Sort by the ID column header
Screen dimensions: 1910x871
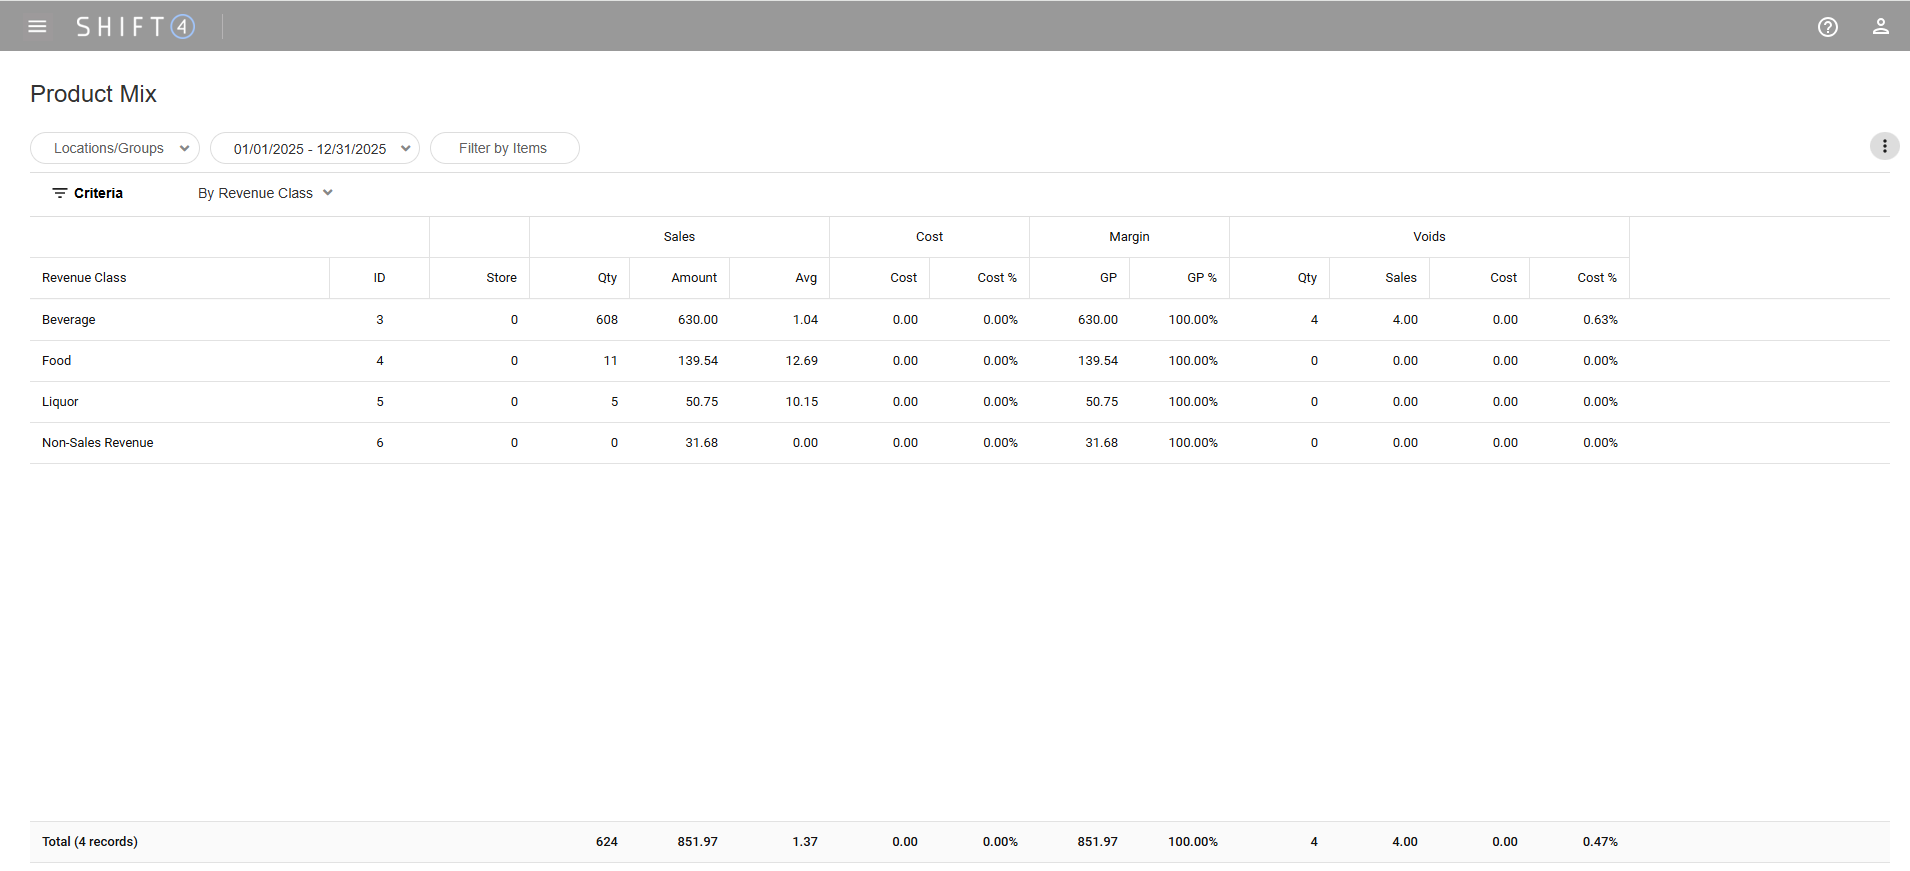[x=379, y=278]
